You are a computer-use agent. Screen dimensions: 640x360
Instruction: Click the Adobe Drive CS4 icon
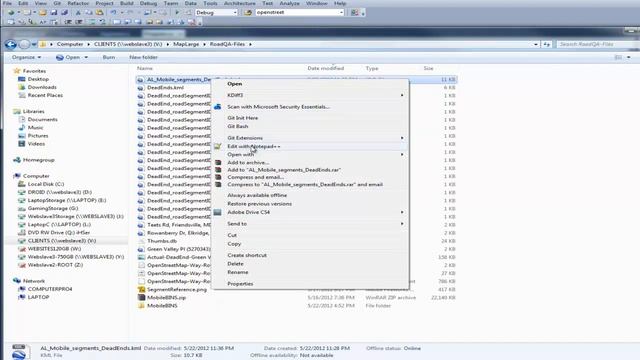click(218, 212)
